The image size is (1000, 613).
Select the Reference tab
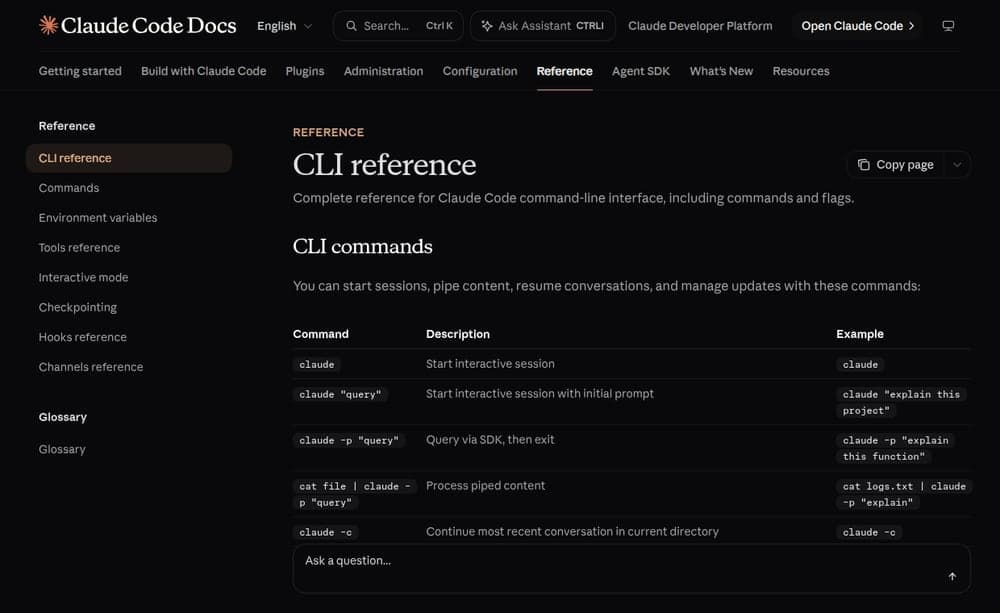[564, 71]
